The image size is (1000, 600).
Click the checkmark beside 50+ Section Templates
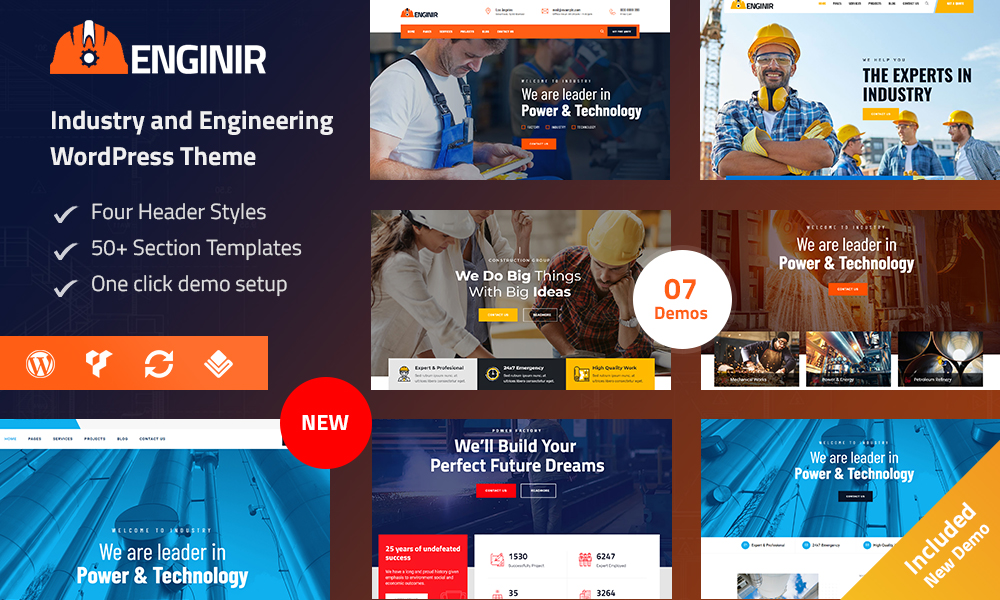65,250
